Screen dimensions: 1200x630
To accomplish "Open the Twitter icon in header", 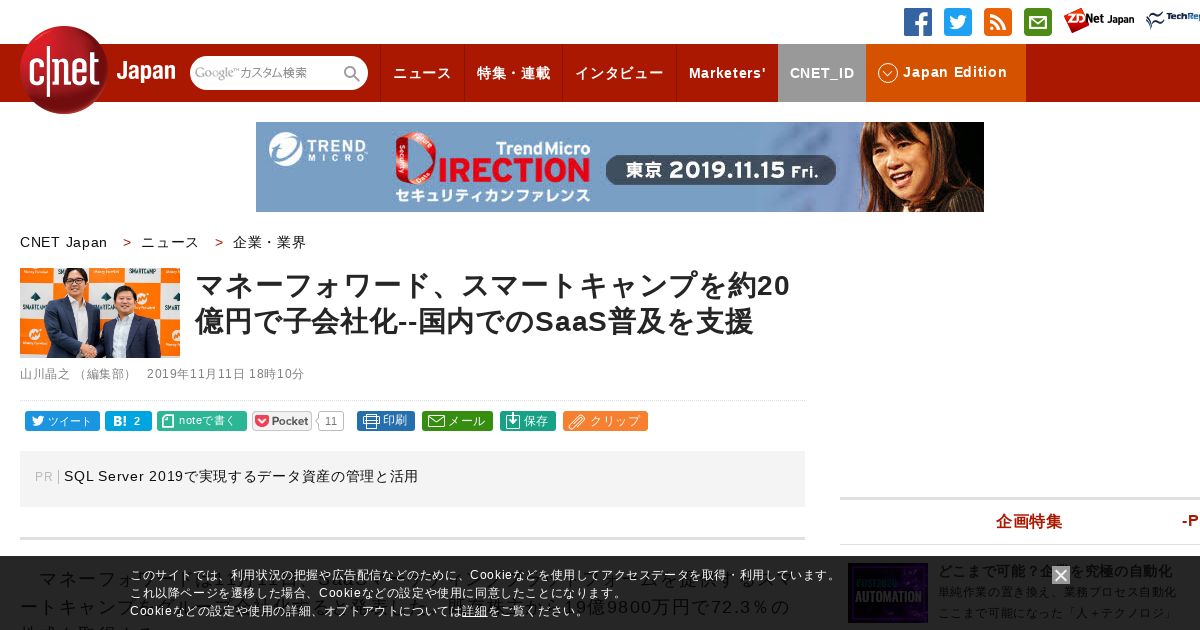I will click(958, 22).
